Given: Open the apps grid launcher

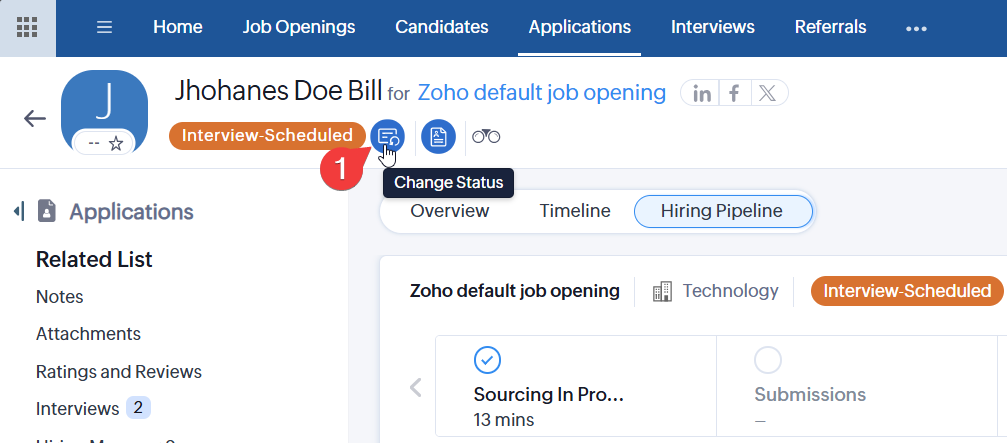Looking at the screenshot, I should (28, 27).
